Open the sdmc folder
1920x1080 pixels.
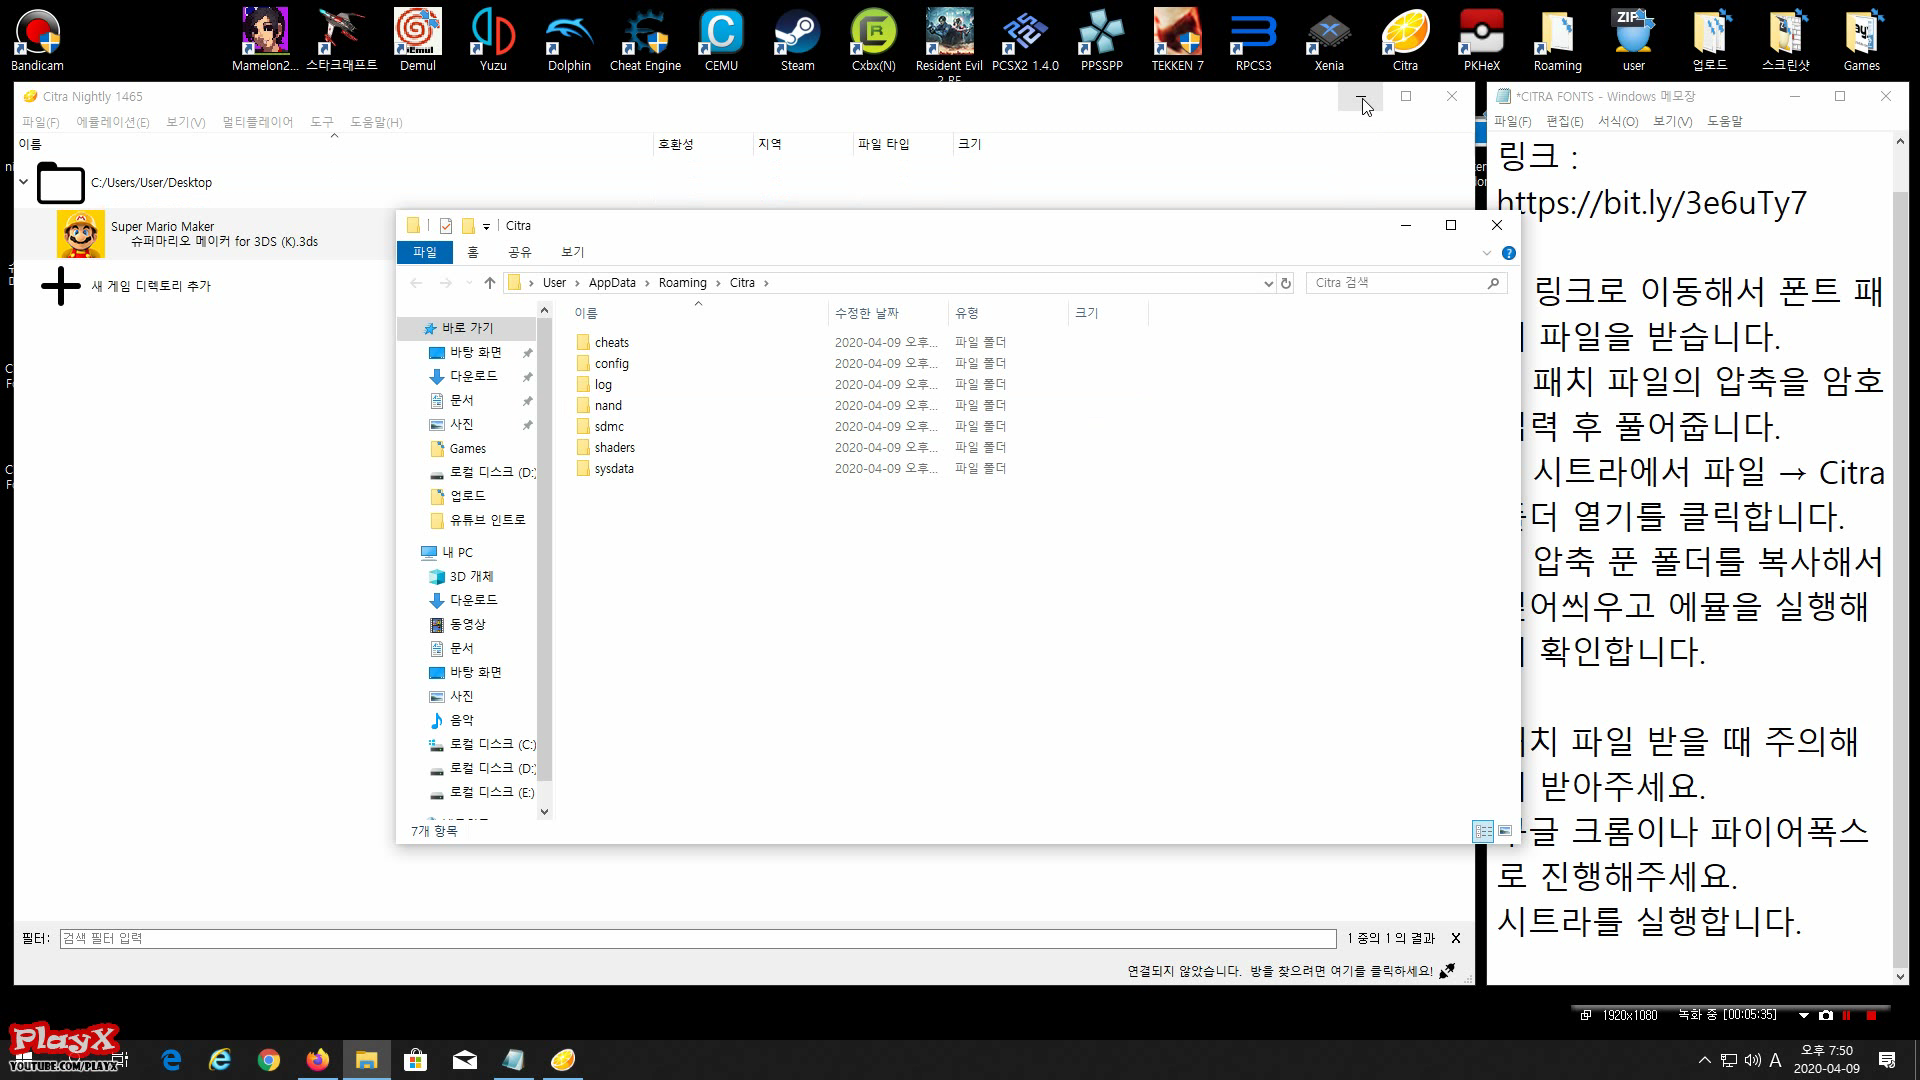[608, 426]
